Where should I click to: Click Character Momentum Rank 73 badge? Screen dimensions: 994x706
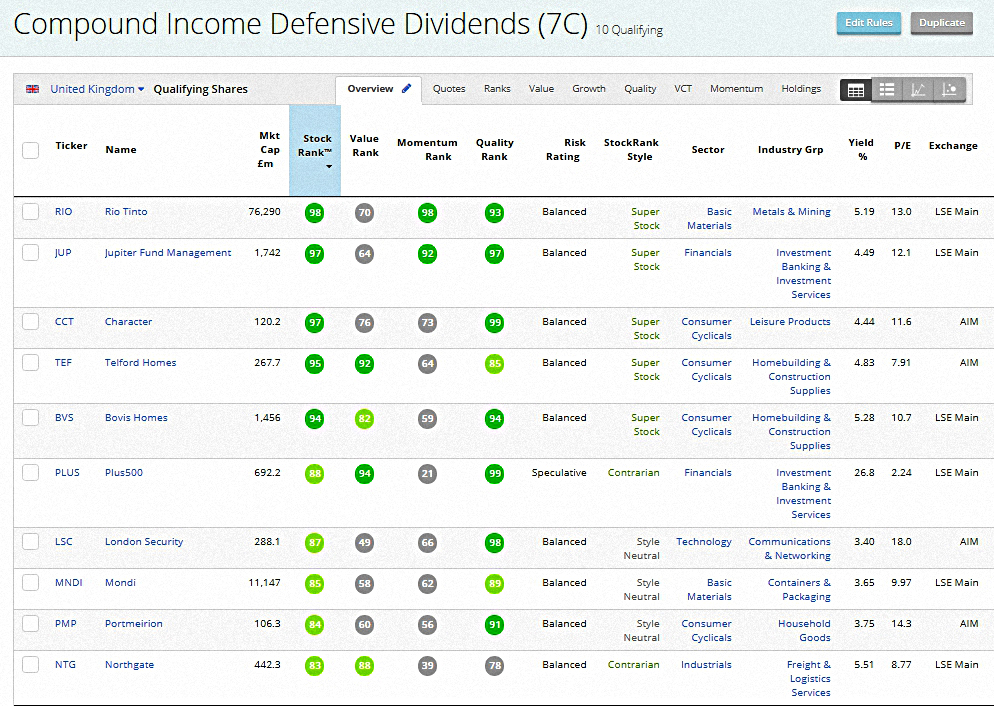coord(428,323)
